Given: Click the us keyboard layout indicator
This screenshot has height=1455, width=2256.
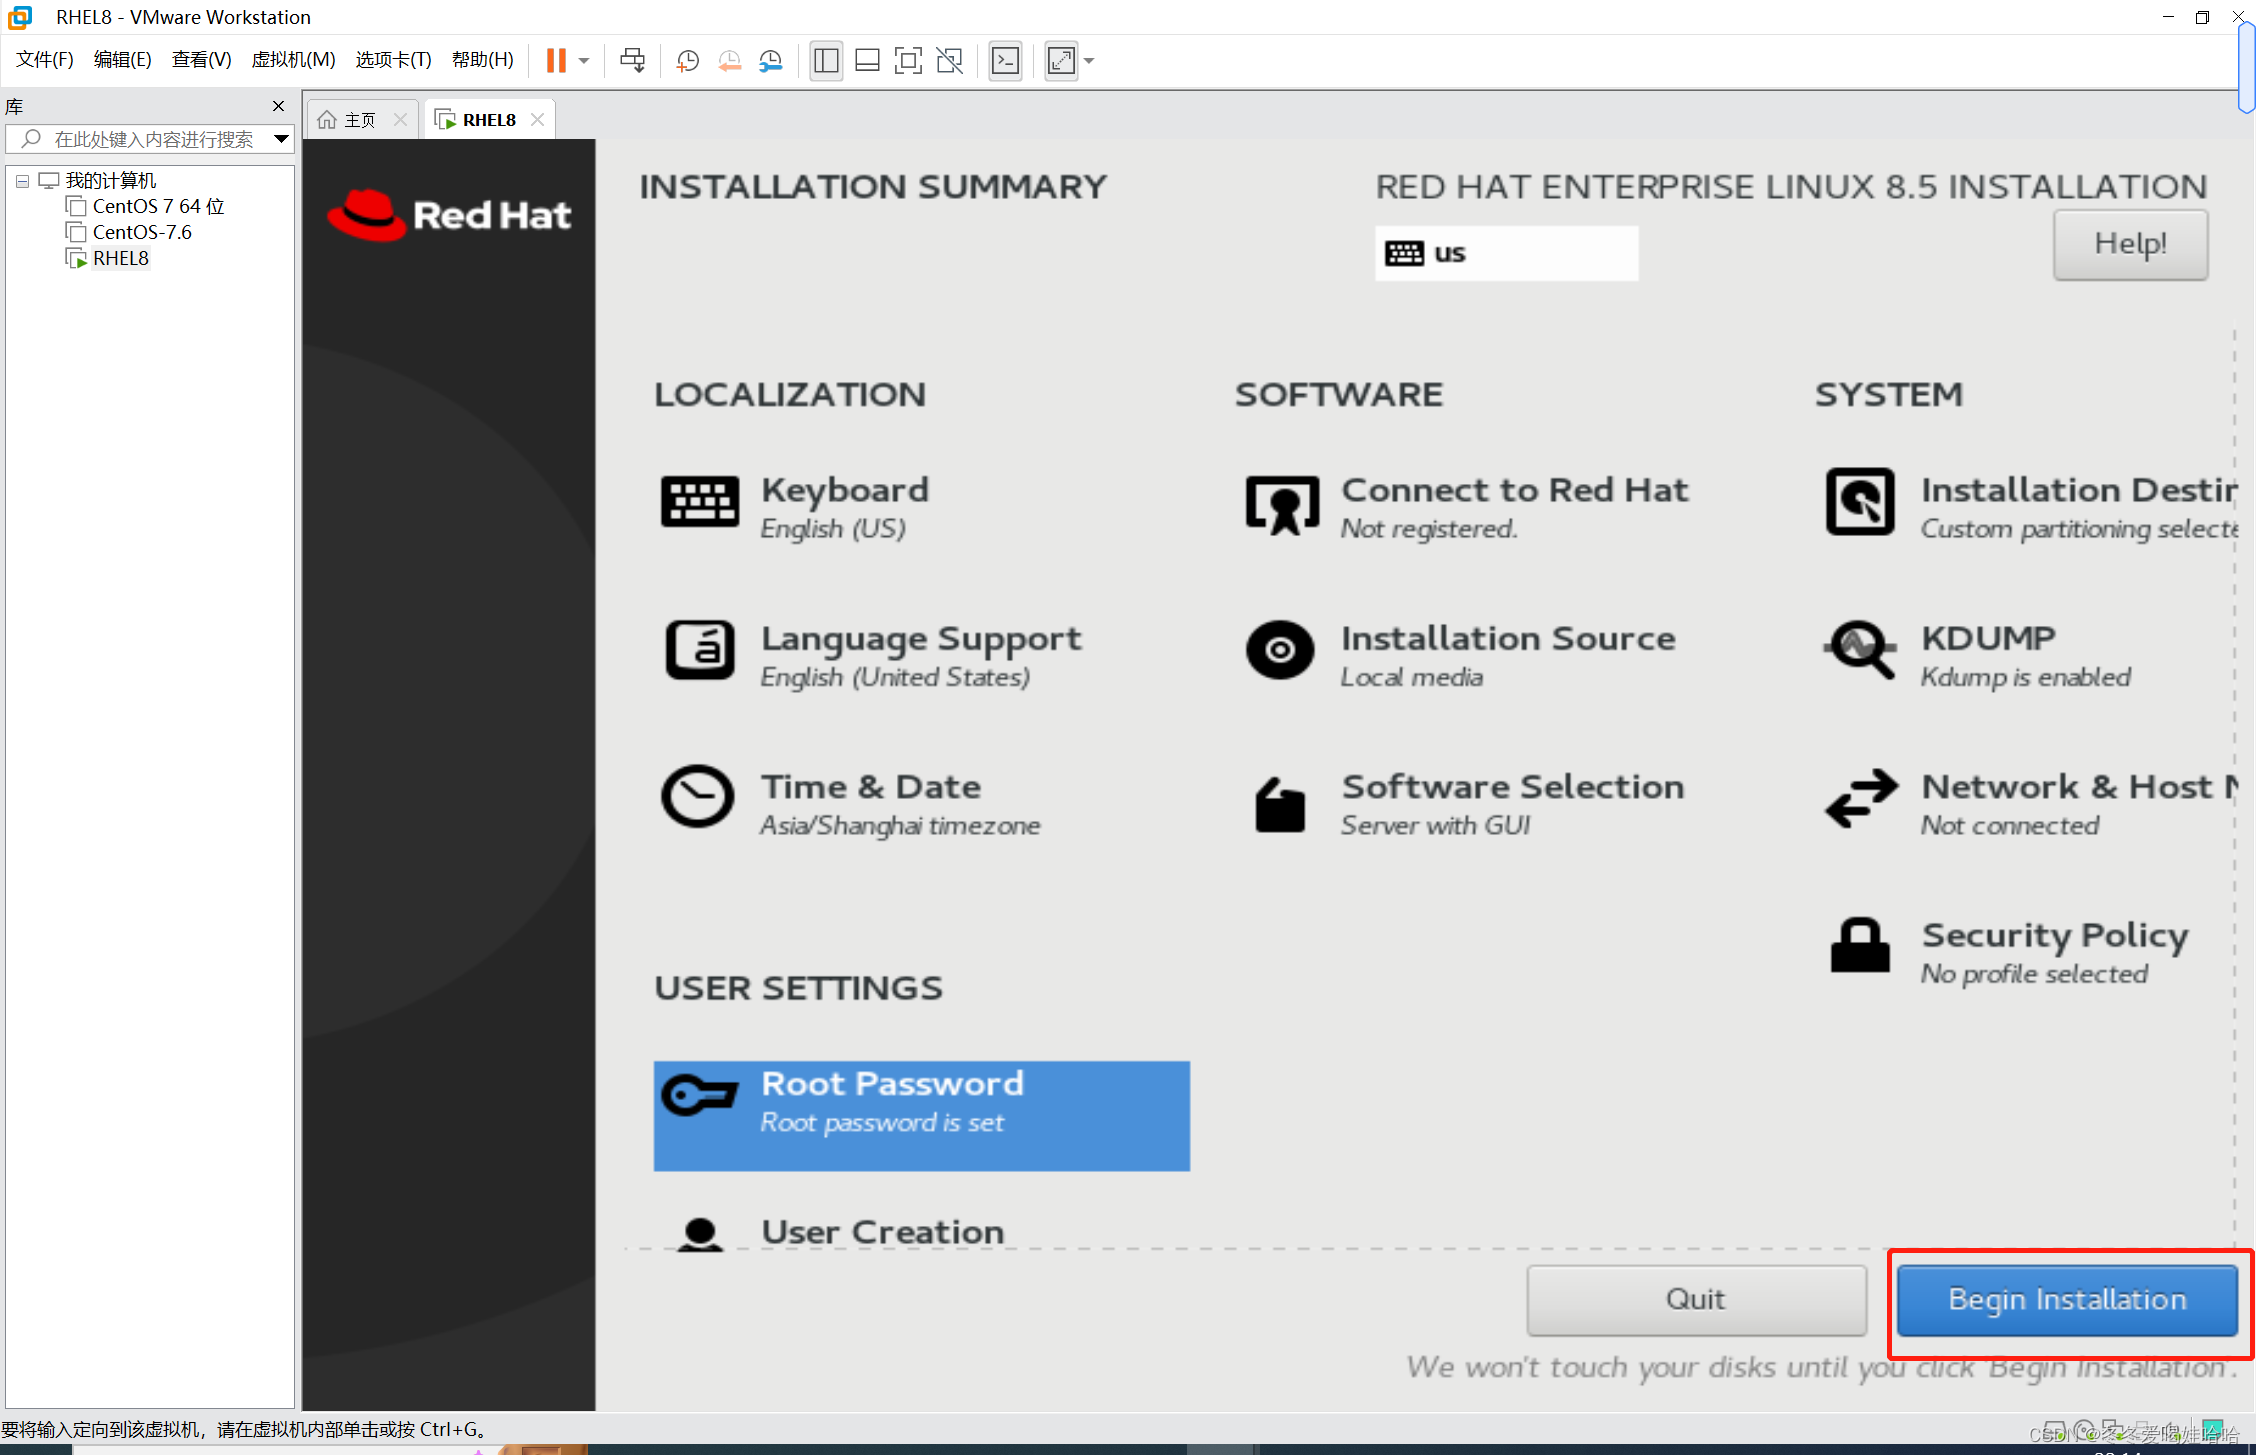Looking at the screenshot, I should [1506, 253].
